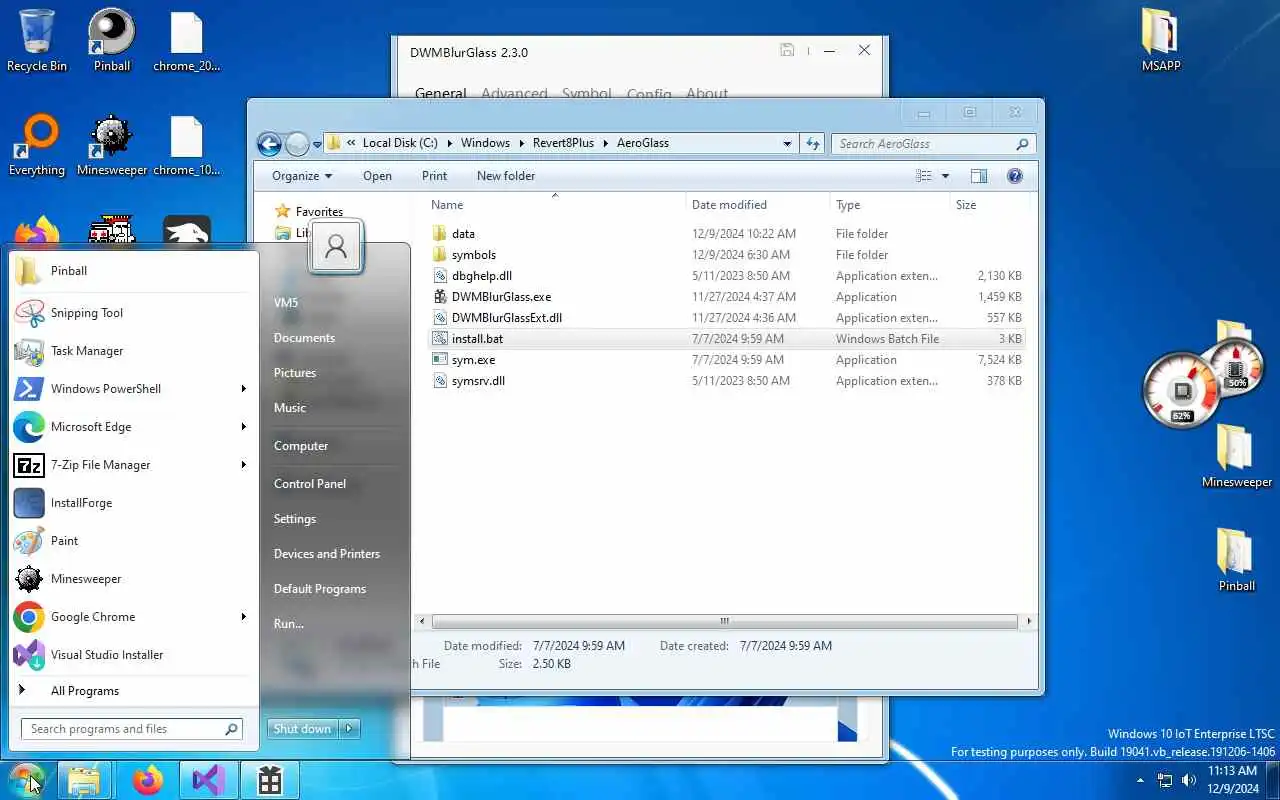Image resolution: width=1280 pixels, height=800 pixels.
Task: Switch to About tab in DWMBlurGlass
Action: click(x=707, y=93)
